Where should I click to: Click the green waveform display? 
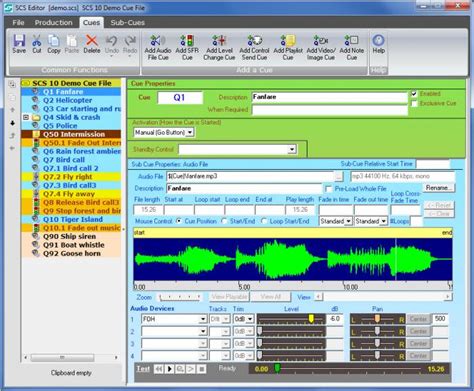coord(293,259)
